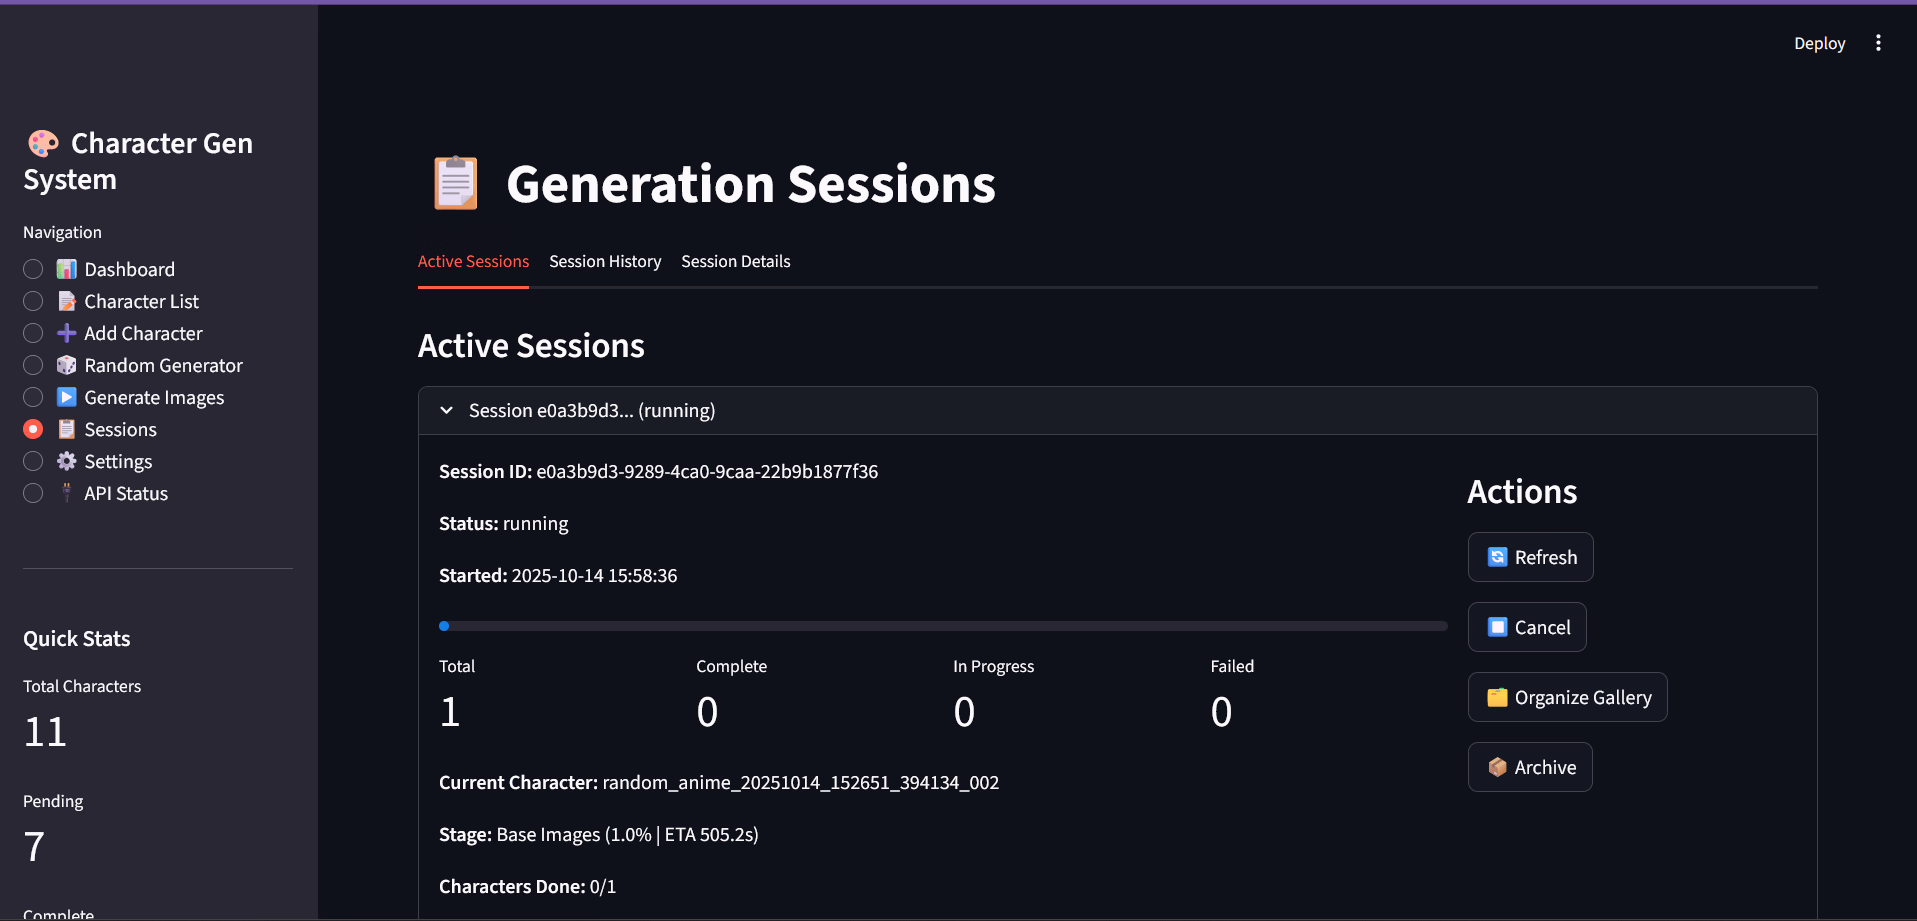Screen dimensions: 1917x921
Task: Click the play Generate Images icon
Action: 67,397
